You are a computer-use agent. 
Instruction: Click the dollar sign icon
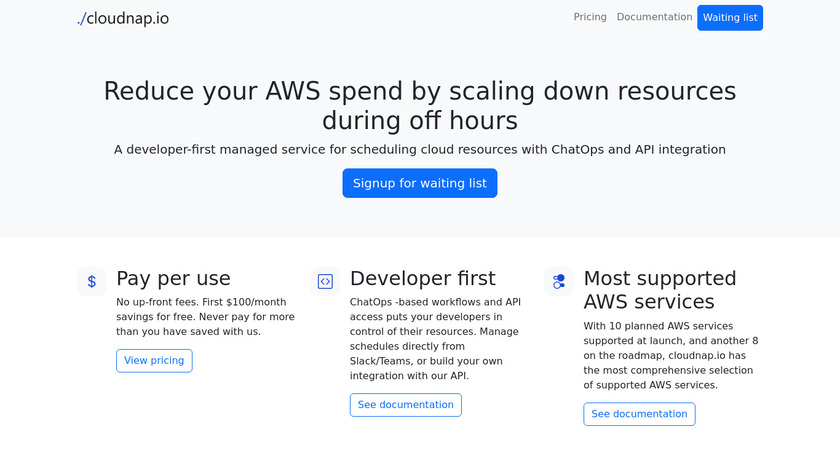pyautogui.click(x=92, y=281)
